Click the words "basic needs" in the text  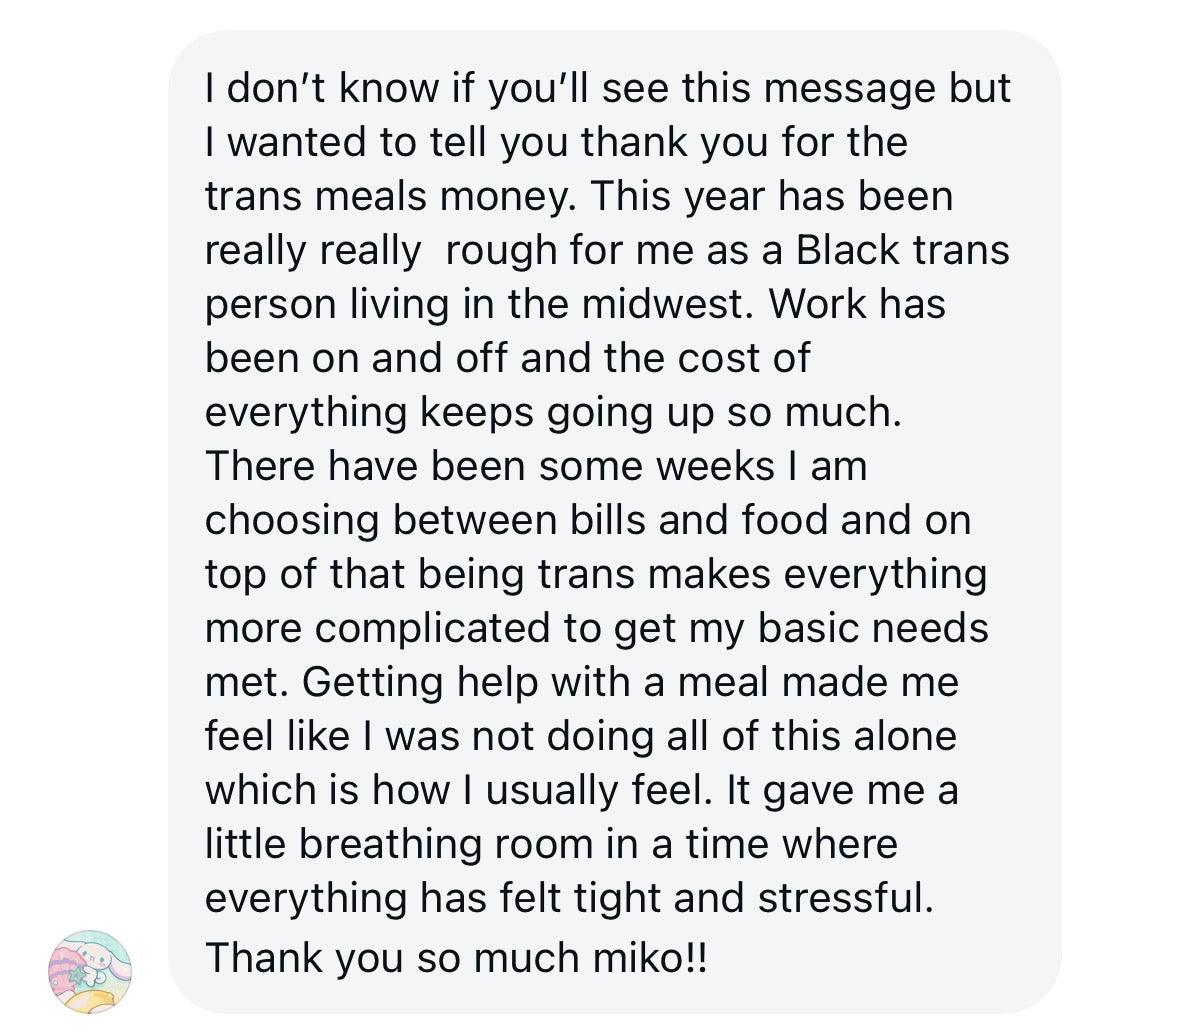pos(873,628)
